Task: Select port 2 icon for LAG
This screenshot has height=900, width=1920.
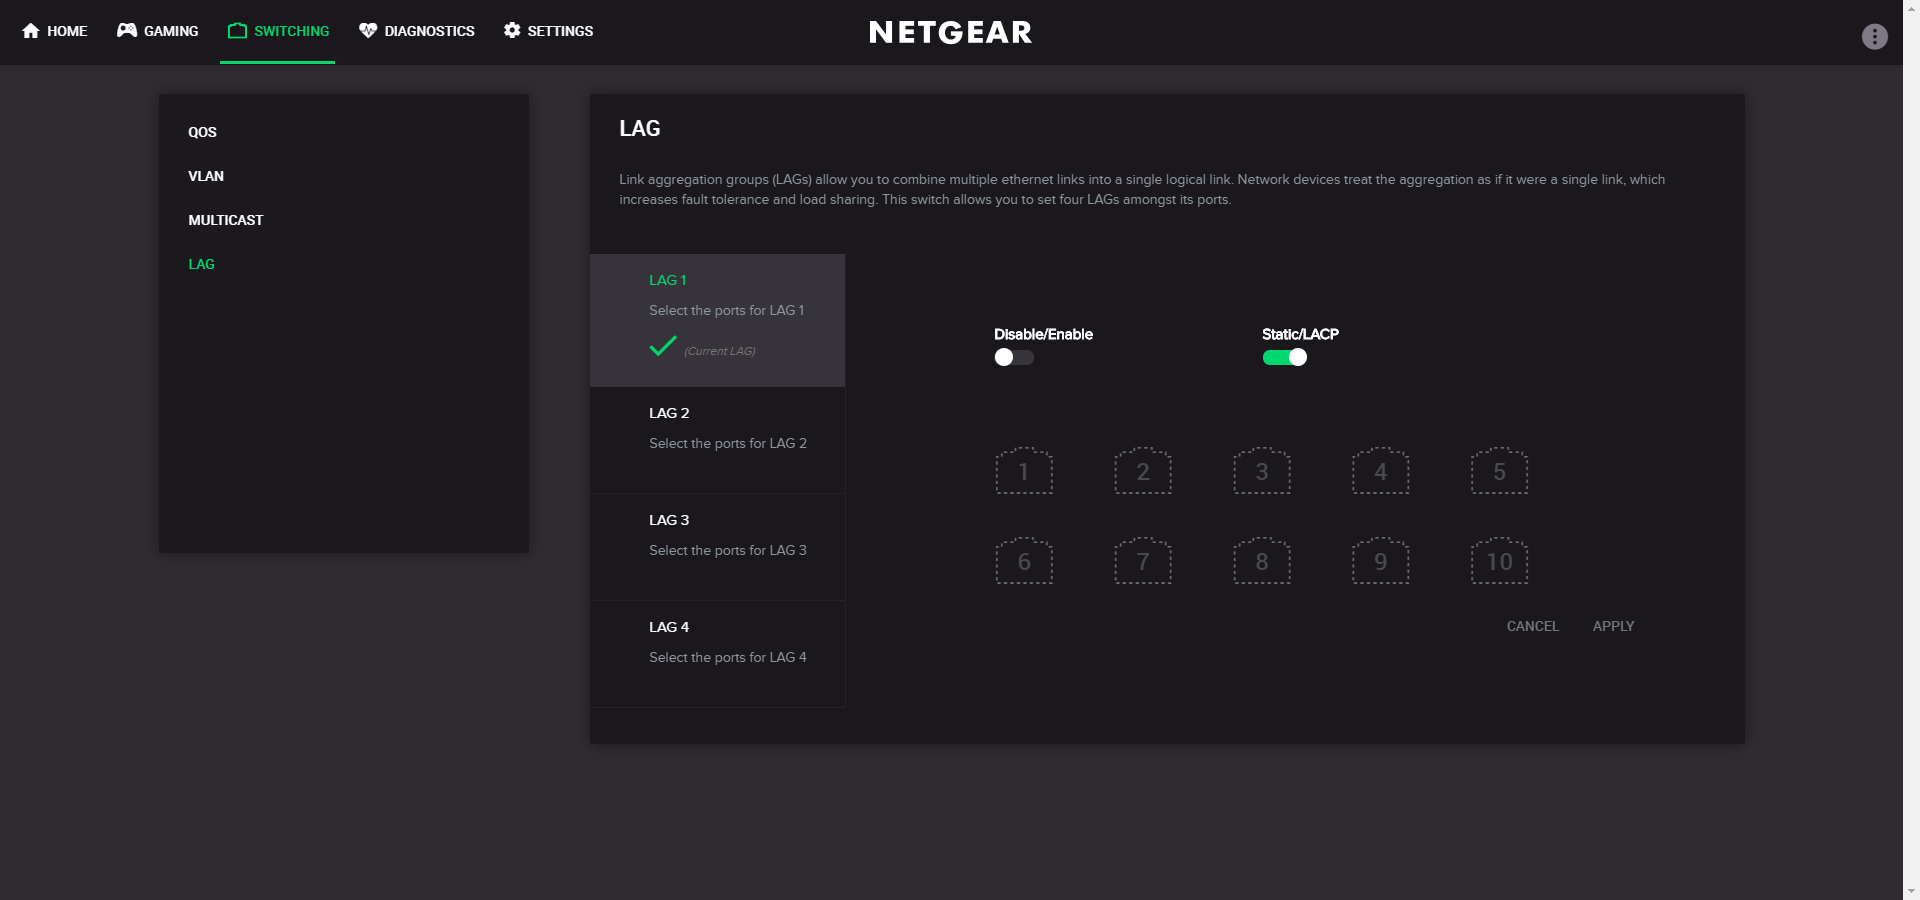Action: (x=1143, y=470)
